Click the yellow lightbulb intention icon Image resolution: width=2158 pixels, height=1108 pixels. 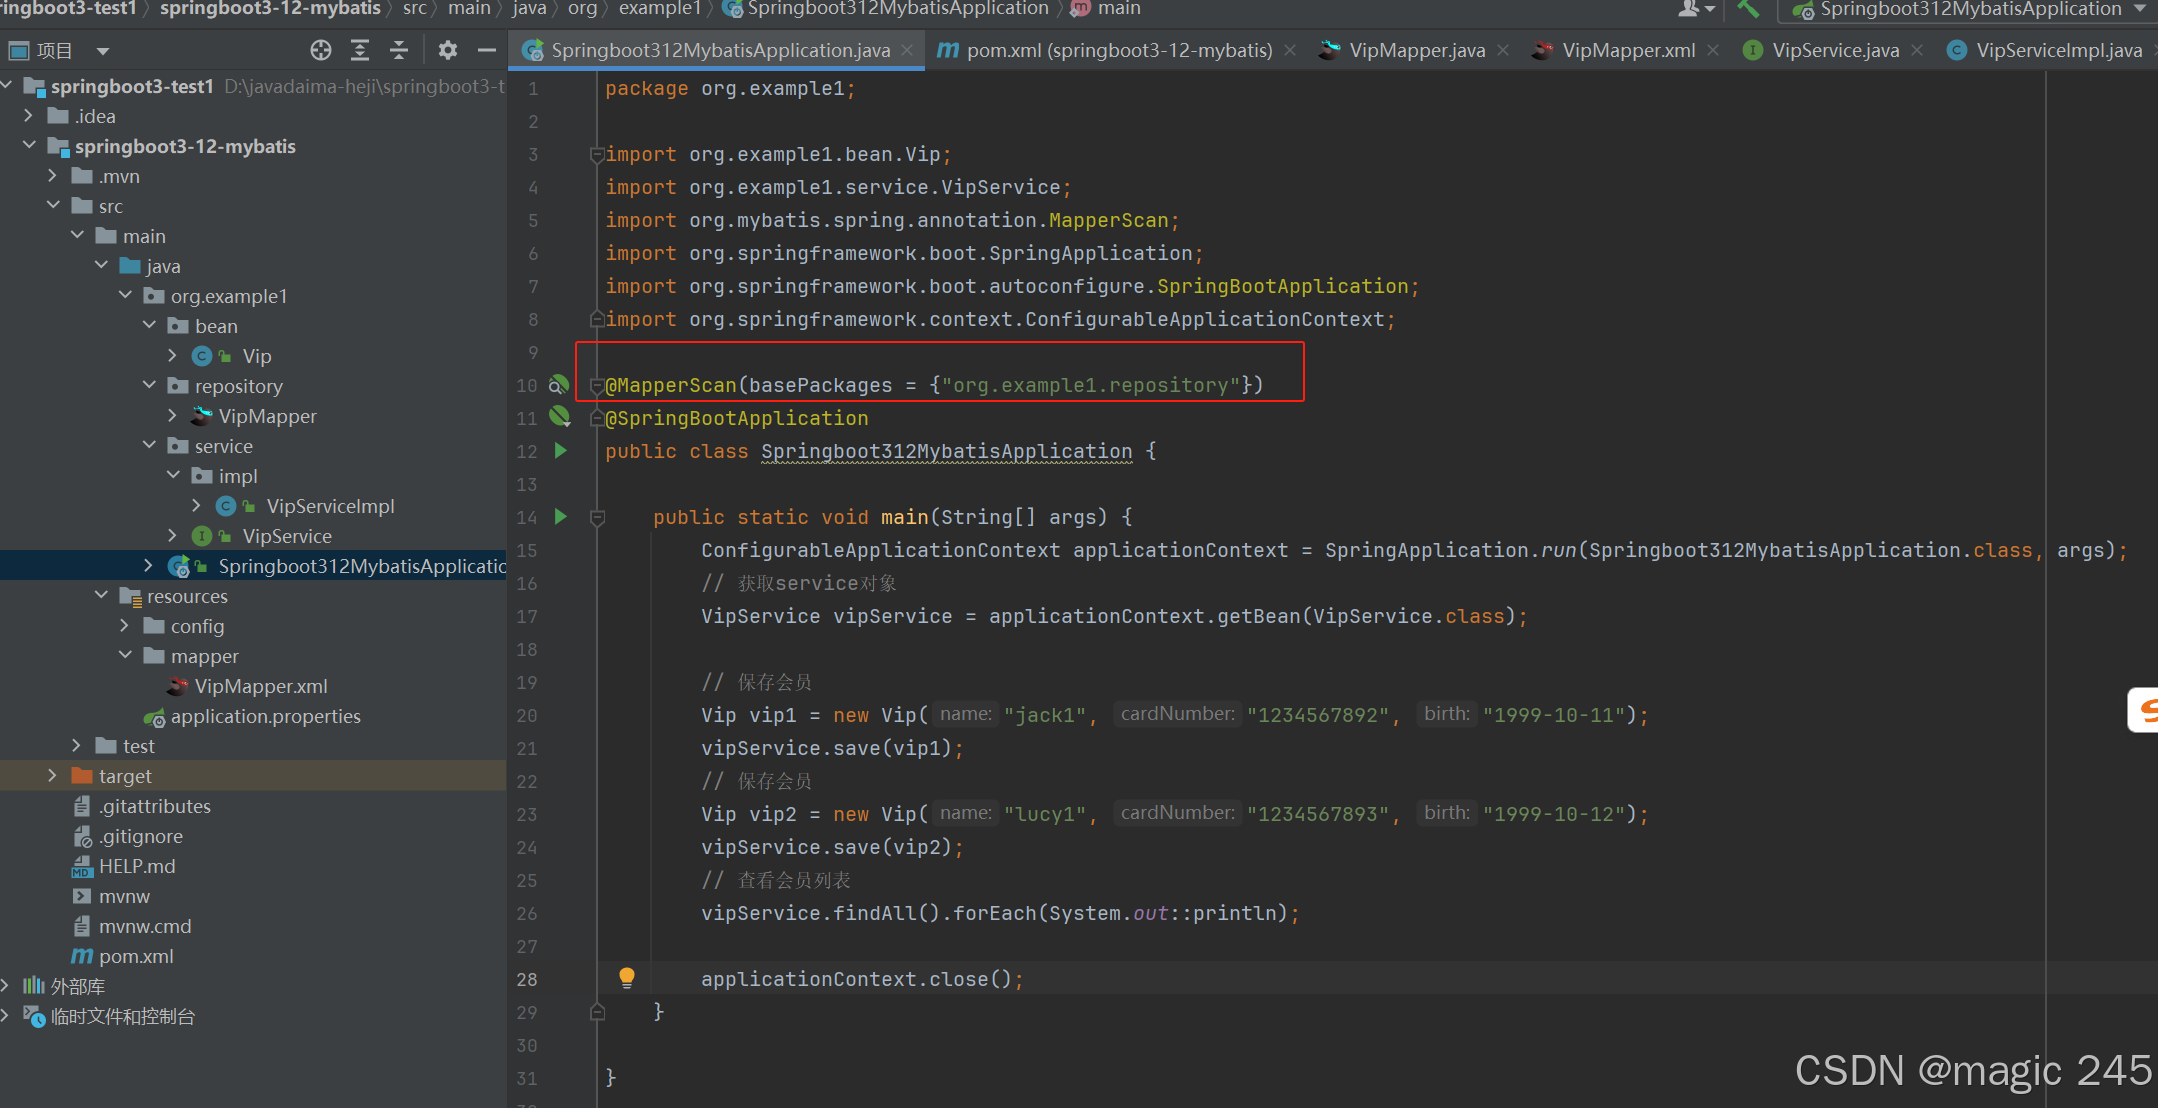tap(626, 977)
